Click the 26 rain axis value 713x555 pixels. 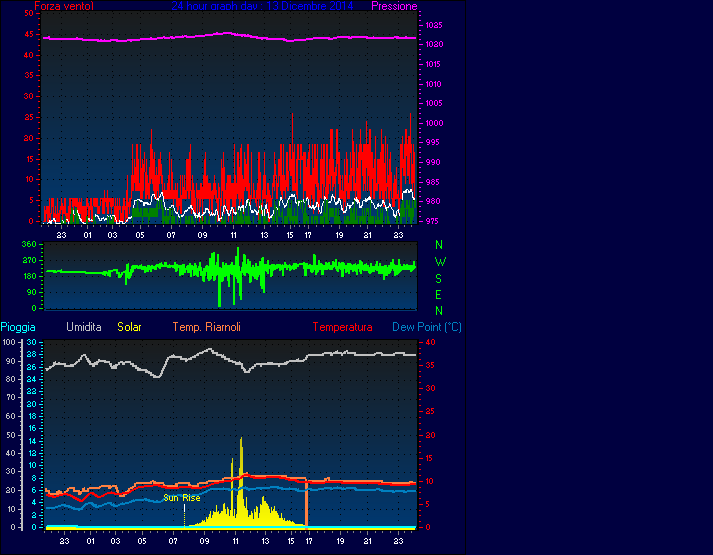point(31,367)
